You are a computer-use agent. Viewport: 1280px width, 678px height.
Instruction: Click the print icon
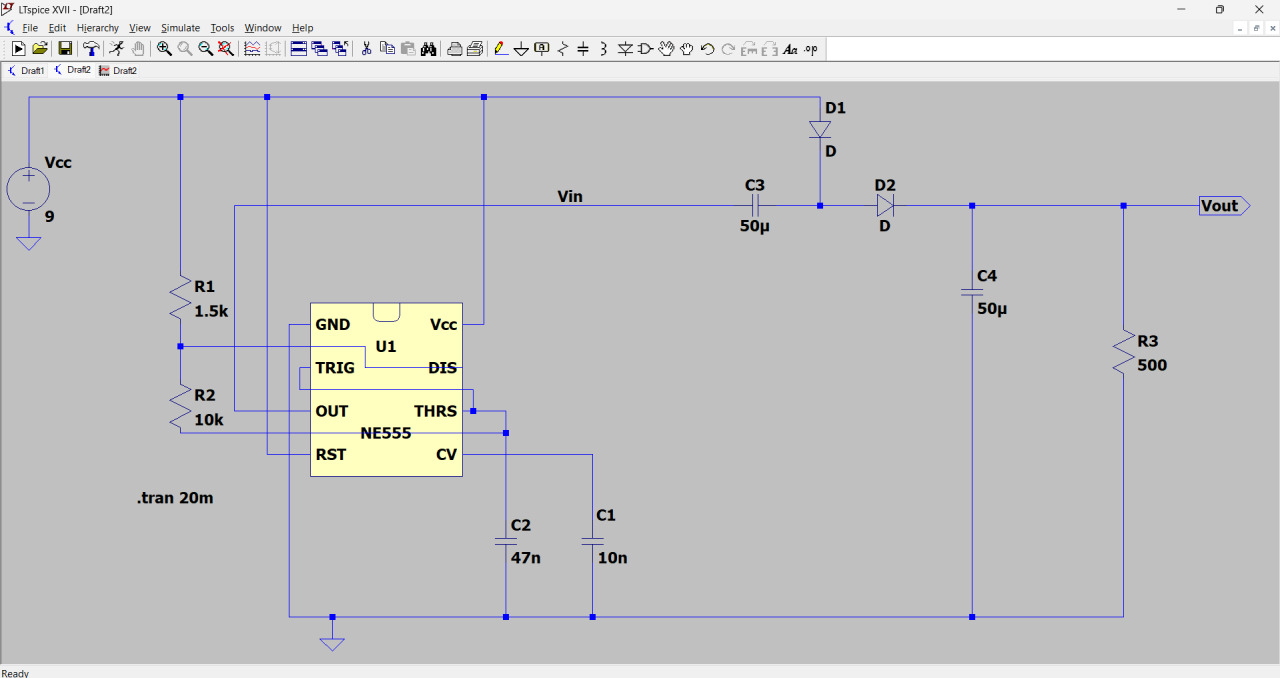[x=454, y=48]
